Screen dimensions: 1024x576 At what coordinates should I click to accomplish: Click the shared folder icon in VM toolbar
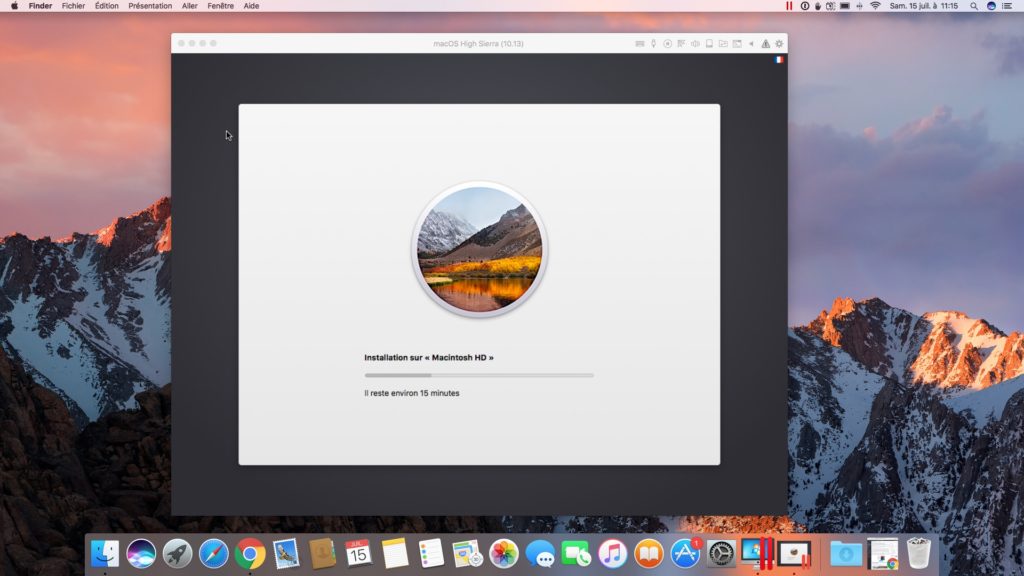(723, 44)
